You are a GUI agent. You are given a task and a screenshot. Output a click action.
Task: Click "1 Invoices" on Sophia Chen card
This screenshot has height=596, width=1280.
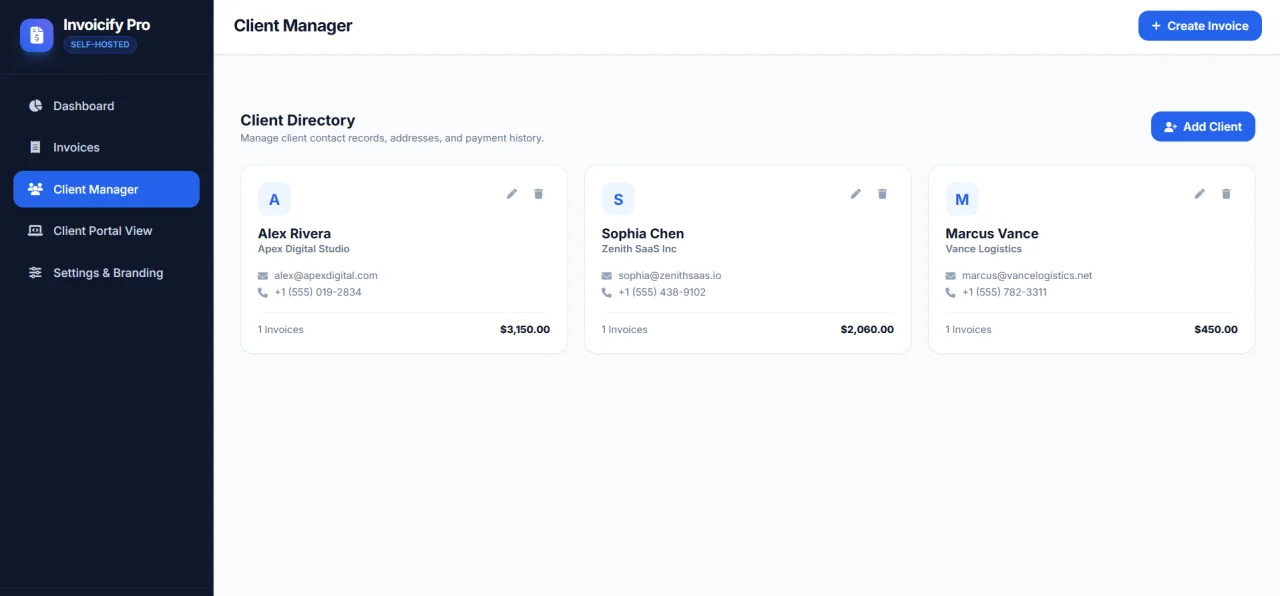[625, 330]
